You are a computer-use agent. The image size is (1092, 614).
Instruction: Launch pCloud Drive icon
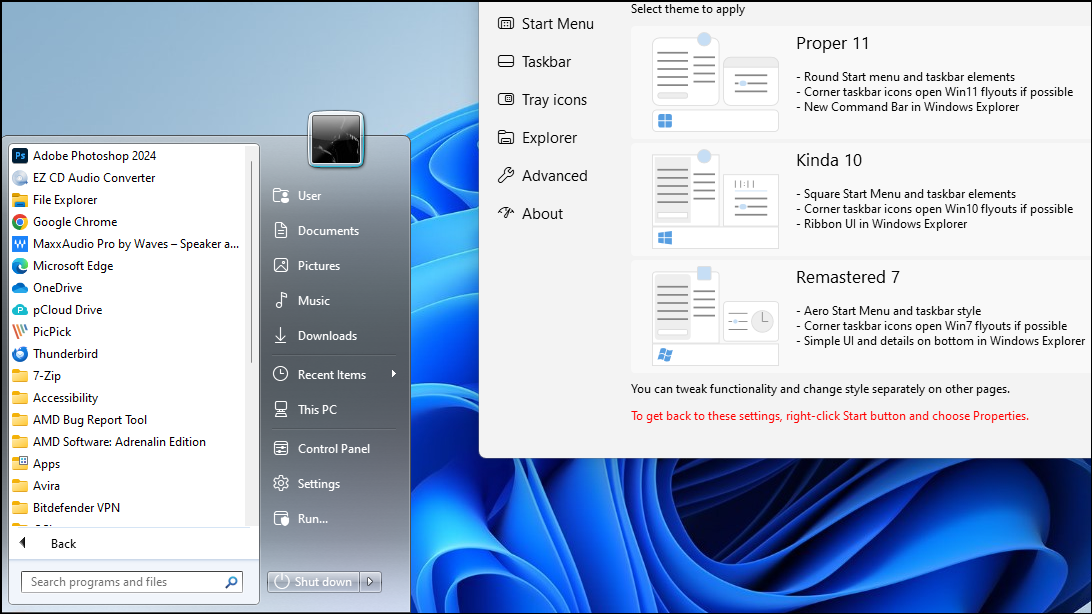coord(20,310)
